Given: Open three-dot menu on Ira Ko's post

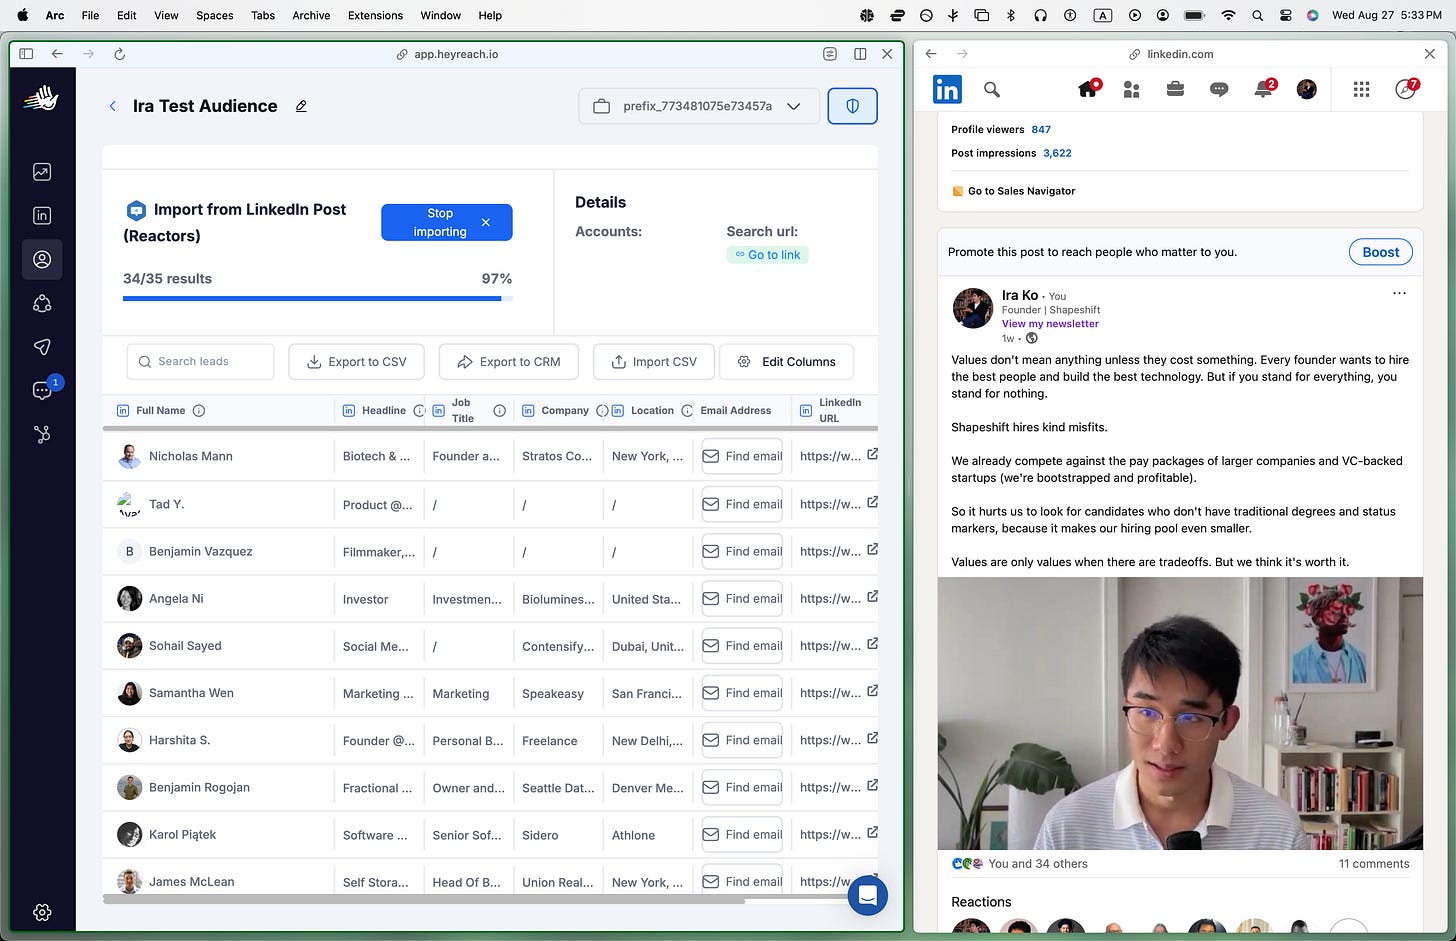Looking at the screenshot, I should [1399, 293].
